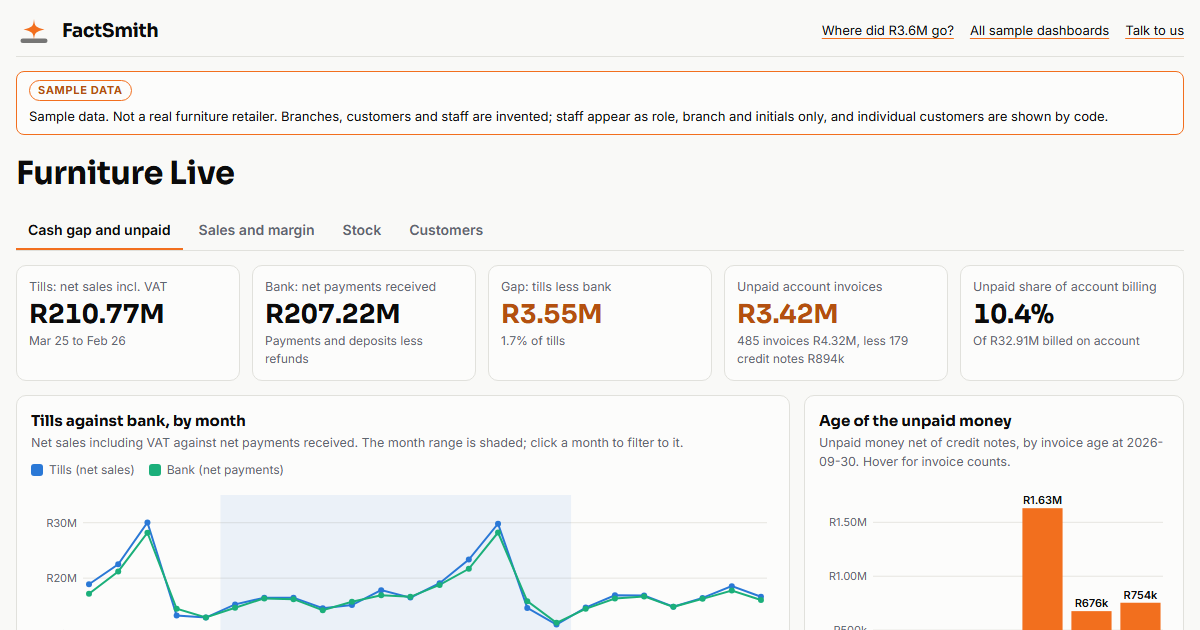Click 'Unpaid account invoices' card label
This screenshot has height=630, width=1200.
pyautogui.click(x=810, y=287)
